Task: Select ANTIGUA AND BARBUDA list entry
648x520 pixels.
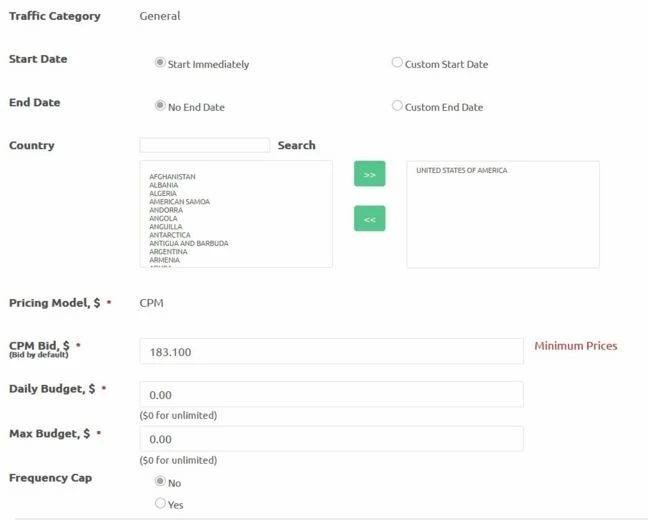Action: 189,243
